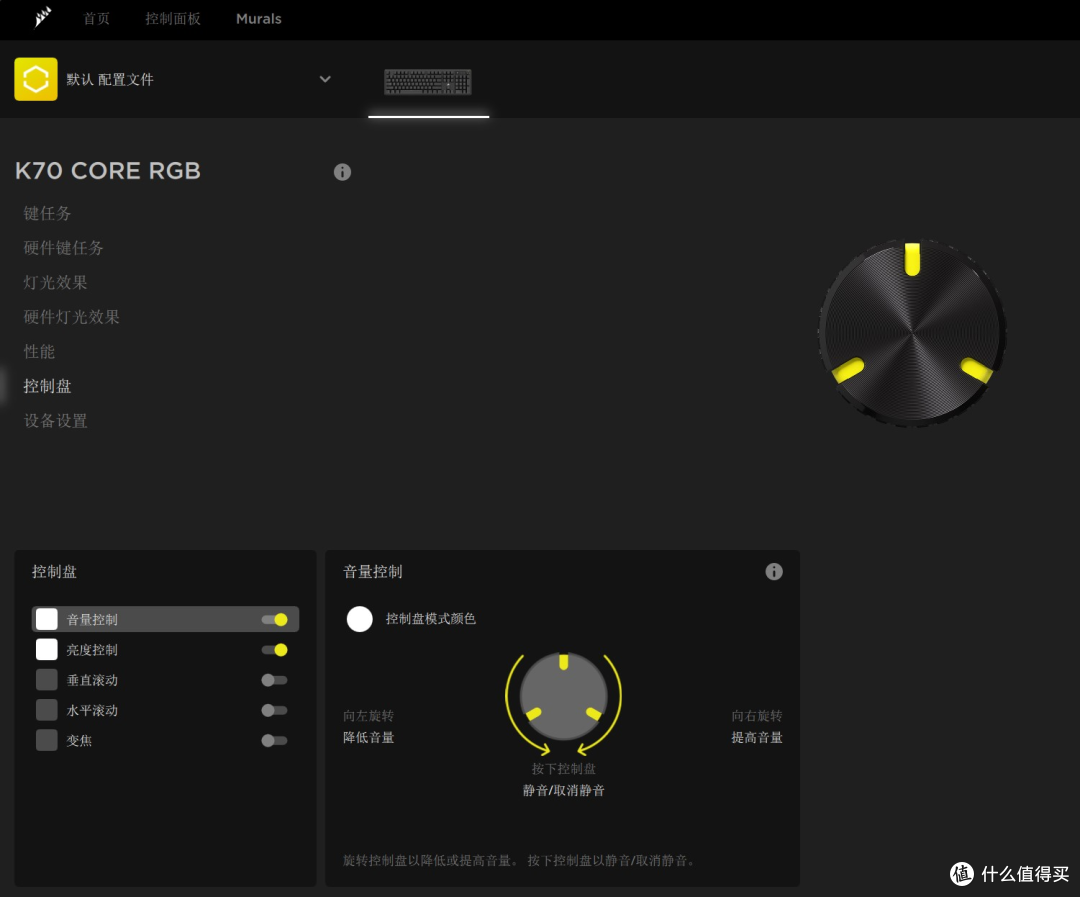This screenshot has width=1080, height=897.
Task: Open info icon in 音量控制 panel
Action: click(773, 571)
